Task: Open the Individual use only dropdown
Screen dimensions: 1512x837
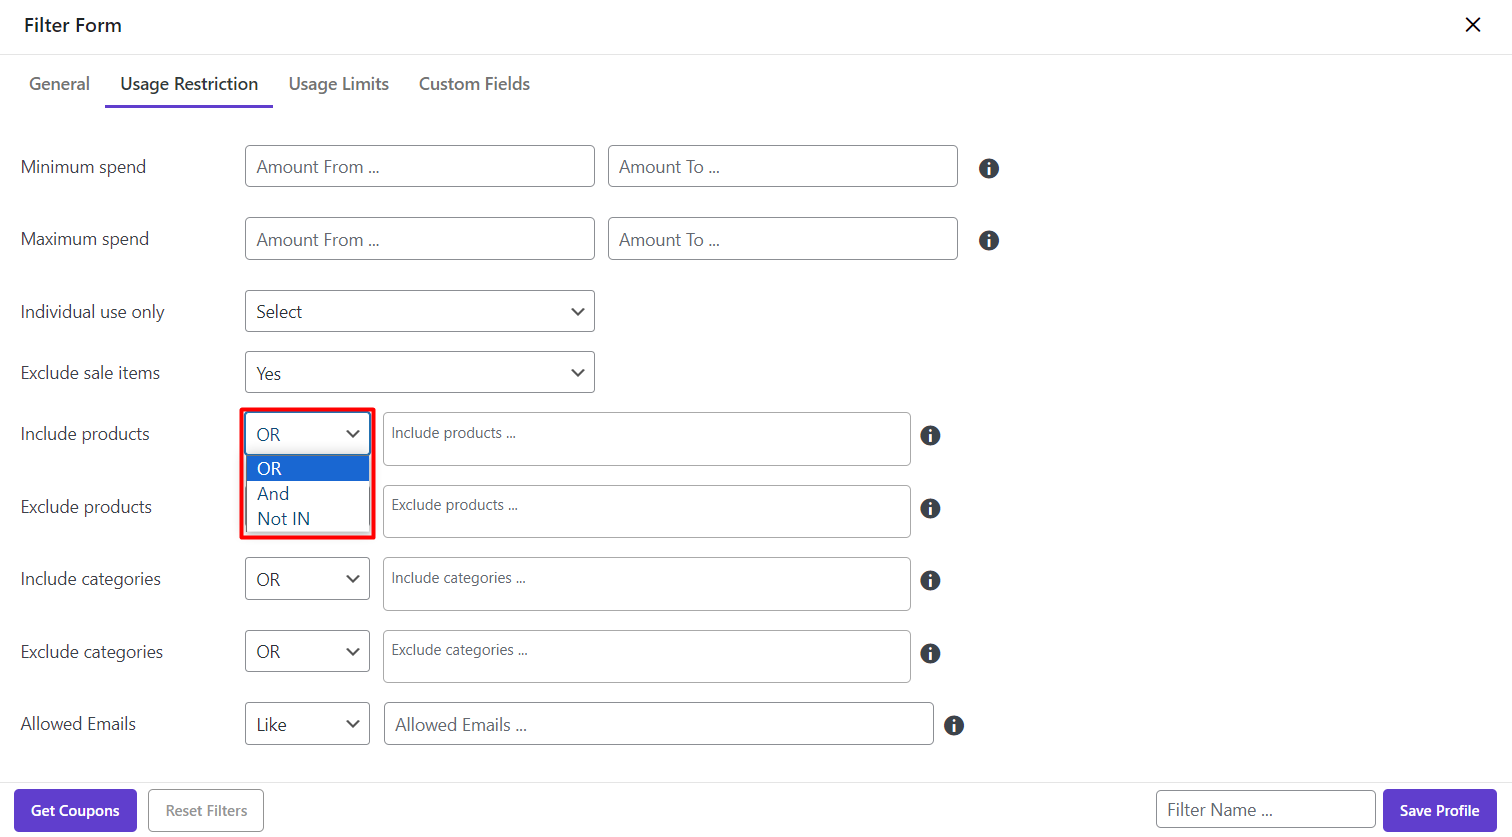Action: coord(419,311)
